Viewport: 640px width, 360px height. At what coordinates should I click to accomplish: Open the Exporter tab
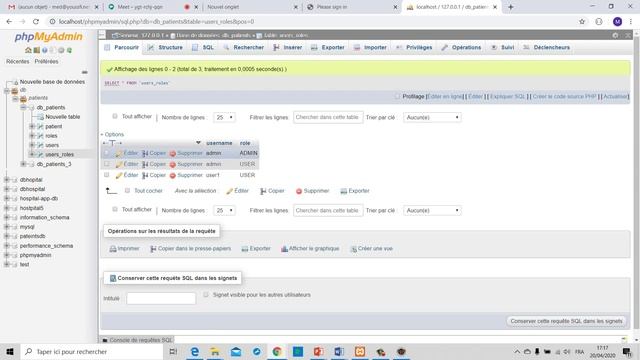[328, 48]
